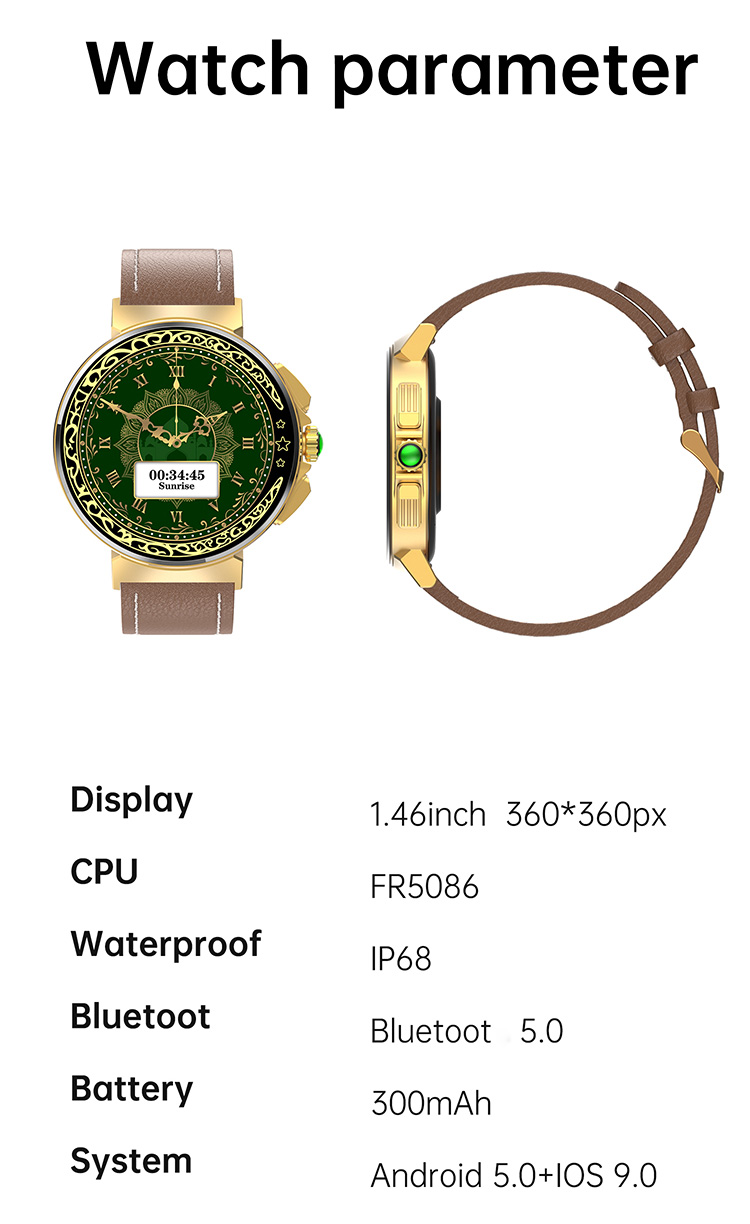Click the Bluetoot 5.0 value

click(467, 1031)
